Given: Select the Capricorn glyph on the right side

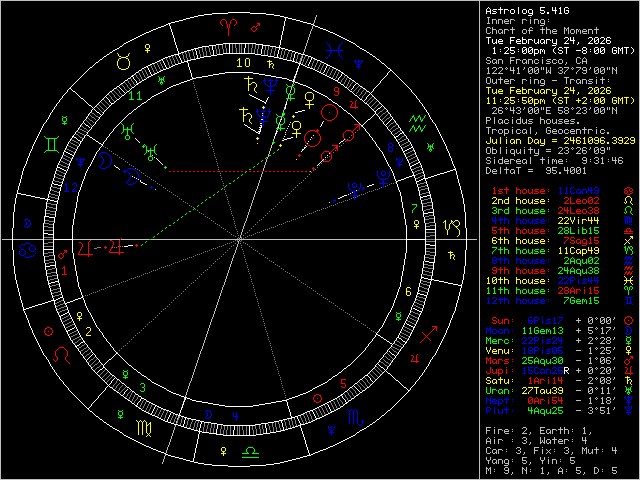Looking at the screenshot, I should pyautogui.click(x=452, y=225).
